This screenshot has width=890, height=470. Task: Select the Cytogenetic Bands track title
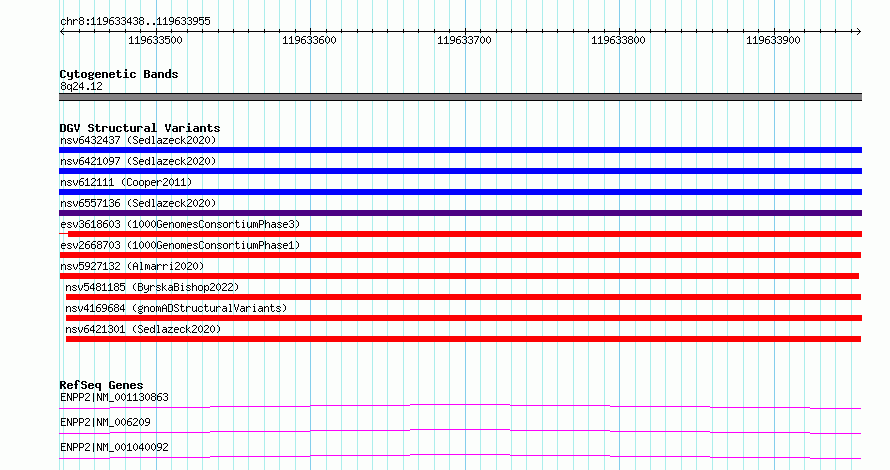(x=119, y=74)
